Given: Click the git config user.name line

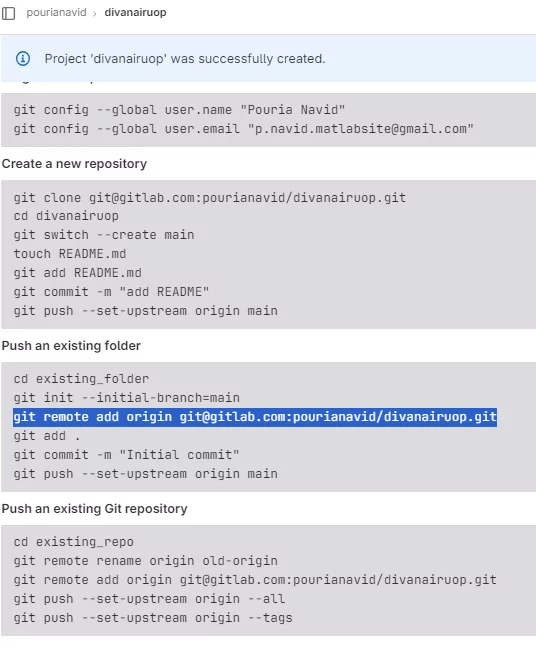Looking at the screenshot, I should coord(179,110).
